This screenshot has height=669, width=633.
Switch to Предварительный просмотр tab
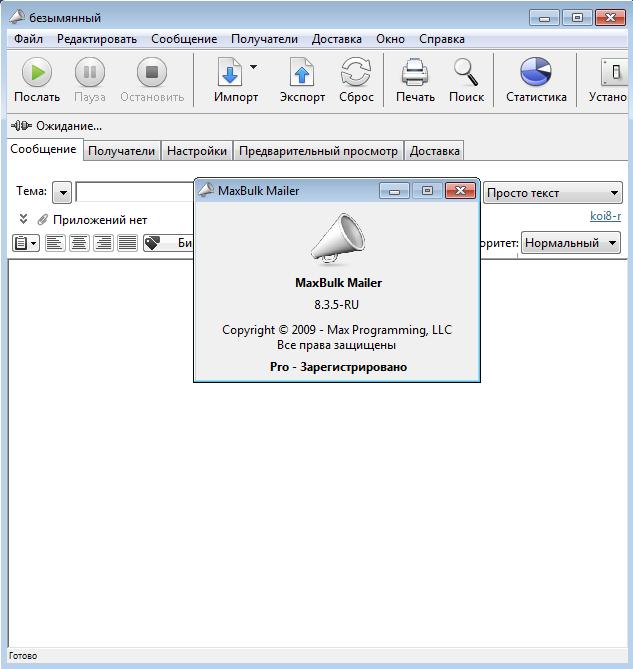click(x=318, y=151)
